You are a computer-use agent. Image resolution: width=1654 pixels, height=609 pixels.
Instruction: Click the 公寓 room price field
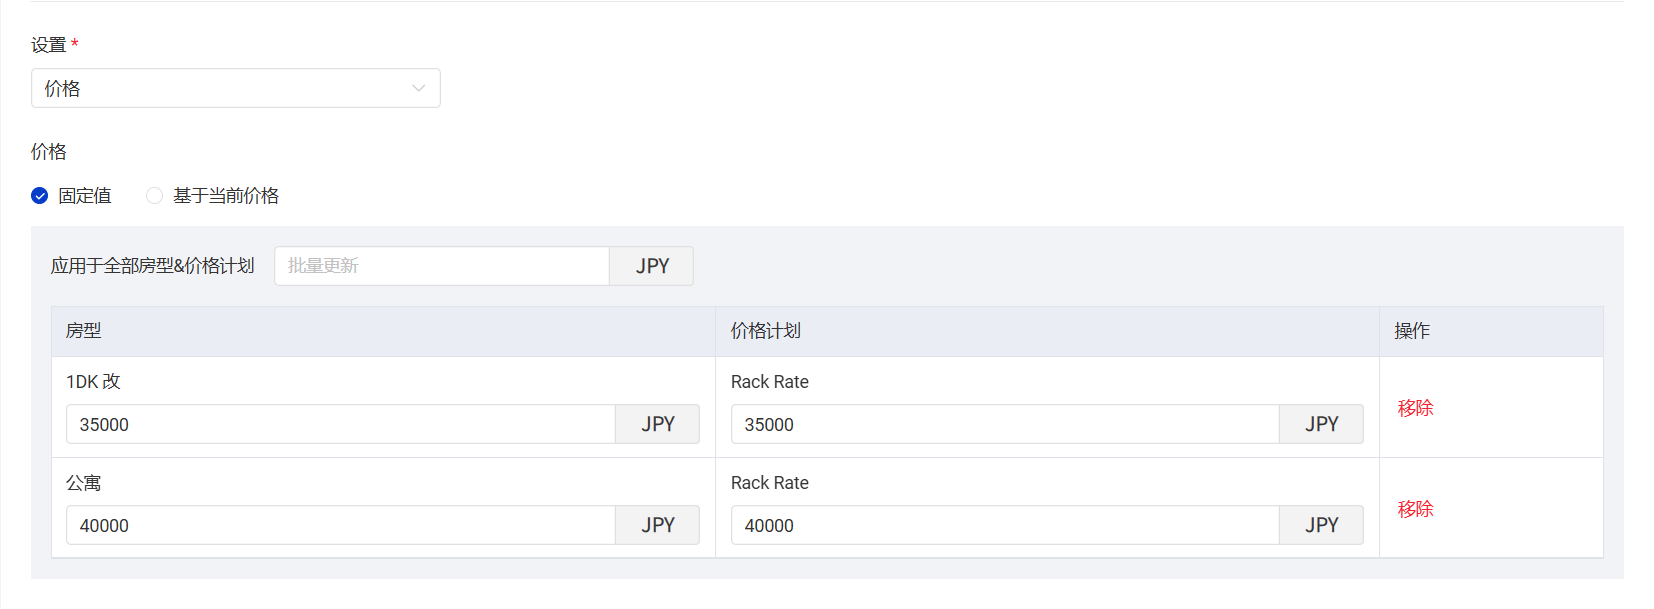[340, 525]
